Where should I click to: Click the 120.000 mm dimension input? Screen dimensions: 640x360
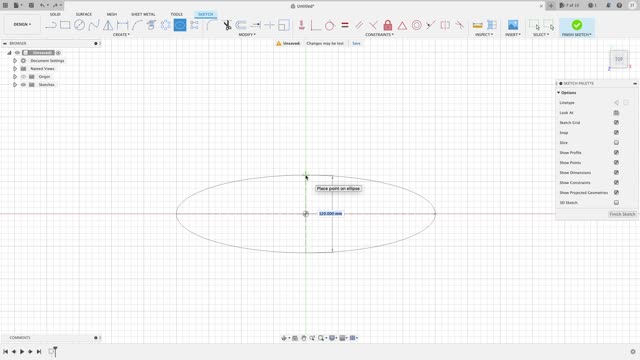(x=330, y=213)
